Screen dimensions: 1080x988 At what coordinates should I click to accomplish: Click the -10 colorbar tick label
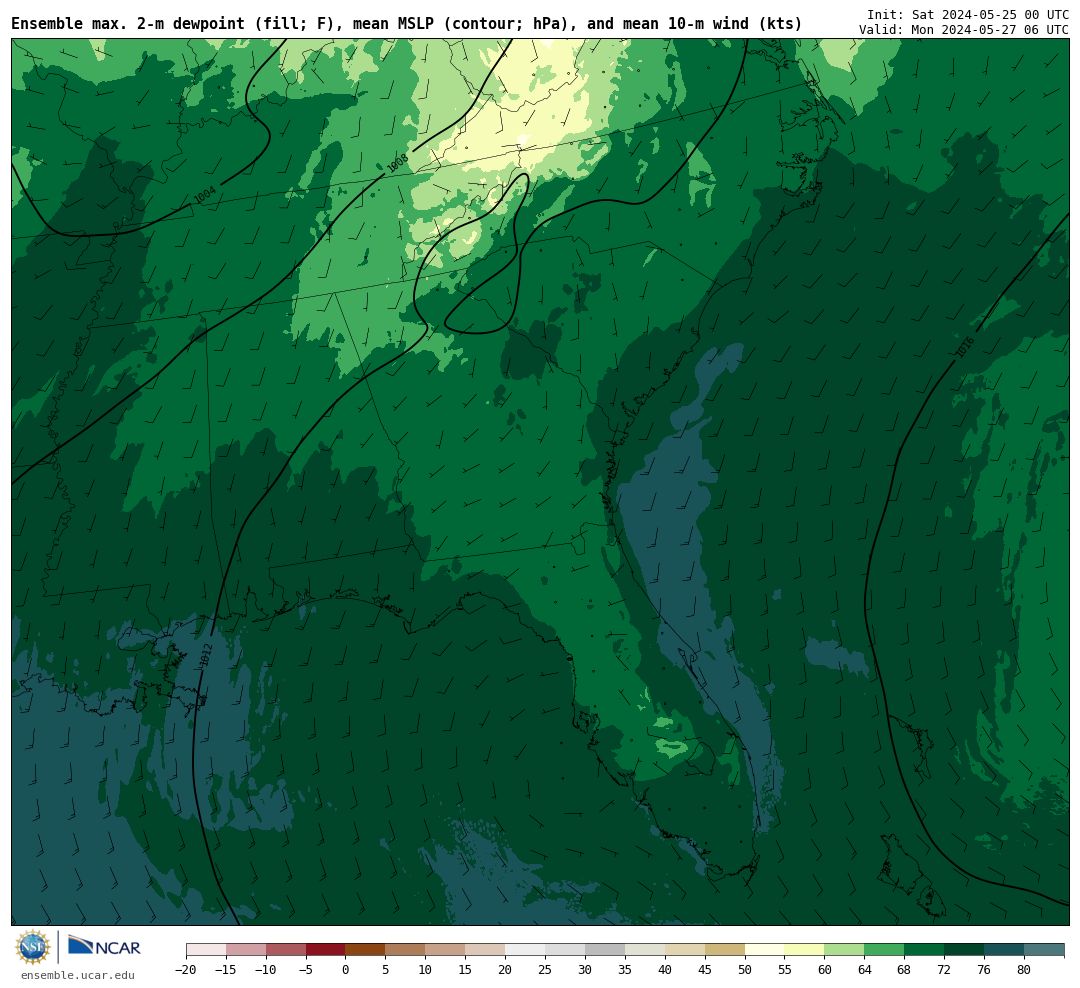pos(266,970)
